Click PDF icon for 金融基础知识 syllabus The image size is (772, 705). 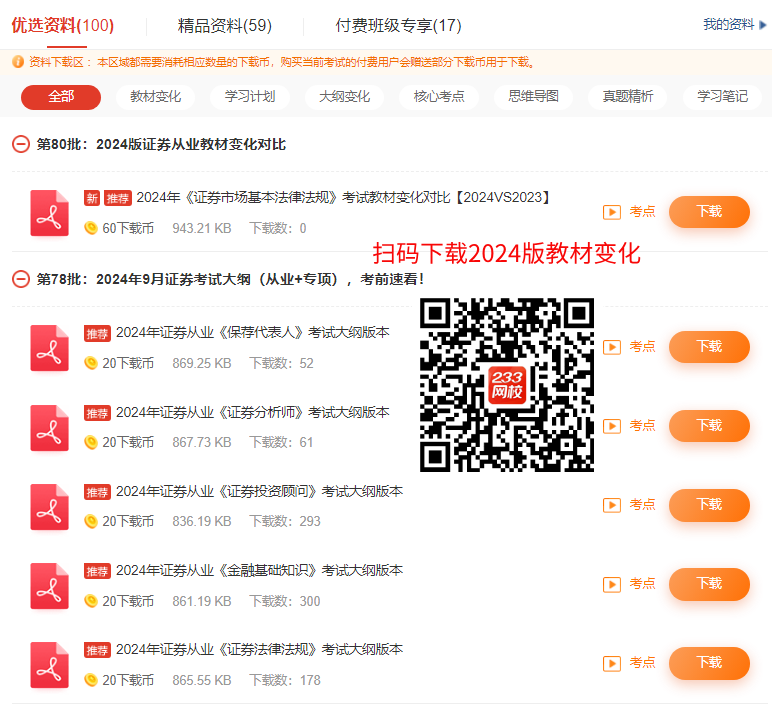pyautogui.click(x=49, y=585)
